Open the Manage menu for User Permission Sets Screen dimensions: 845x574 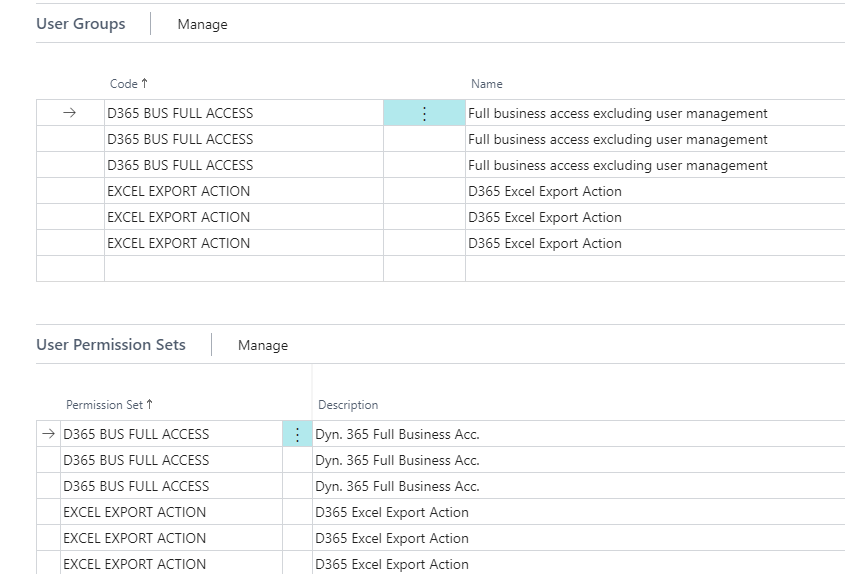pos(262,345)
